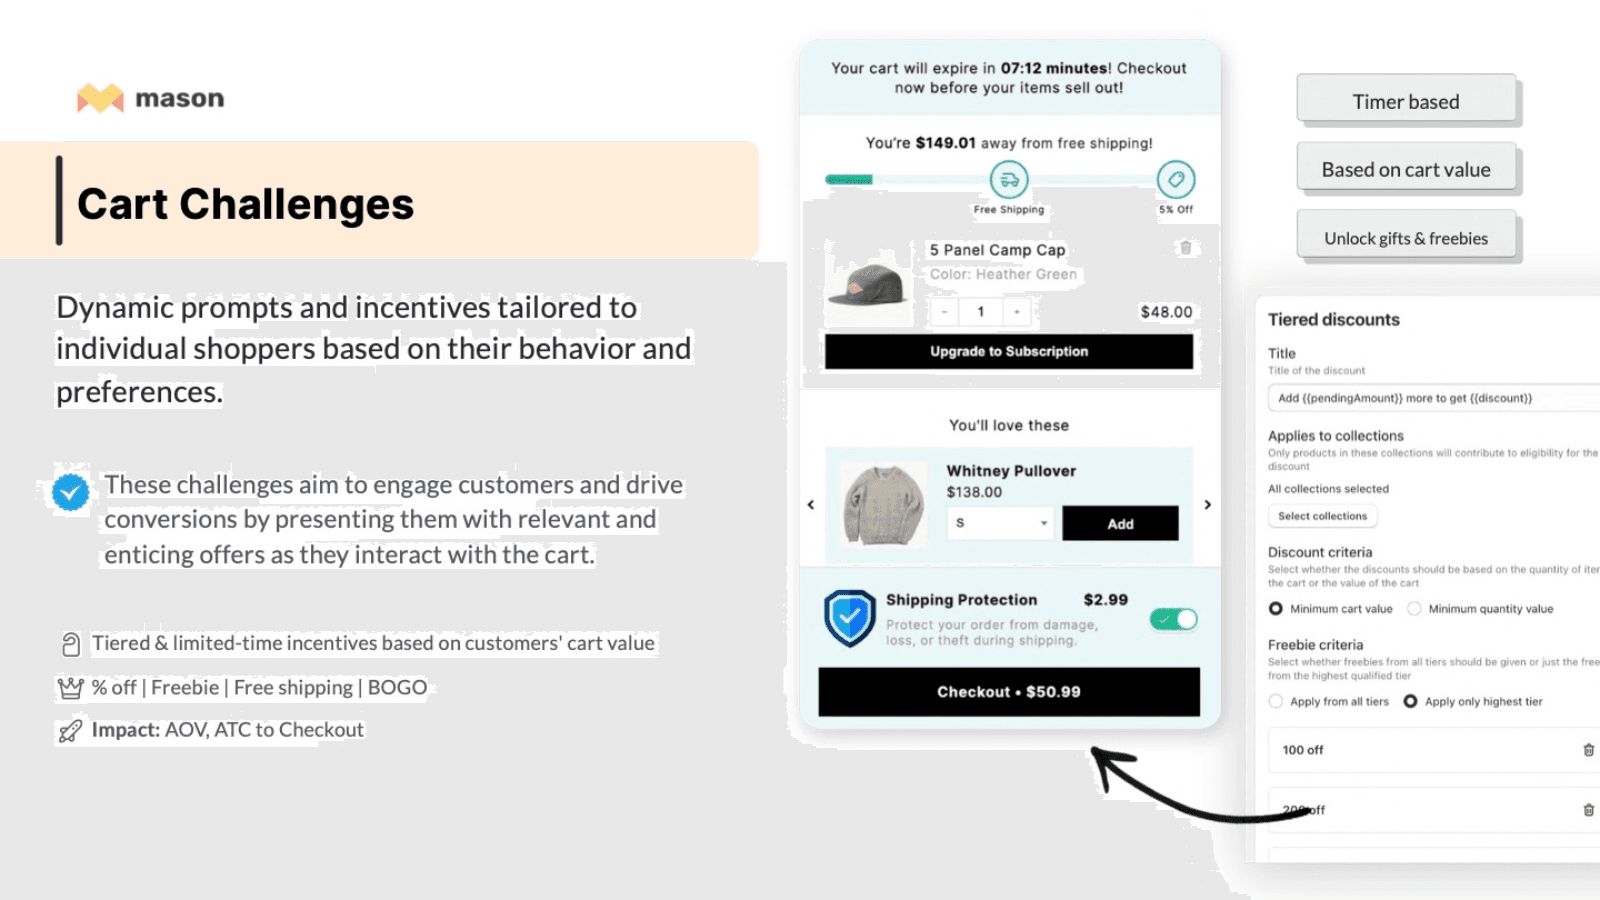This screenshot has height=900, width=1600.
Task: Delete the 5 Panel Camp Cap item
Action: pyautogui.click(x=1185, y=248)
